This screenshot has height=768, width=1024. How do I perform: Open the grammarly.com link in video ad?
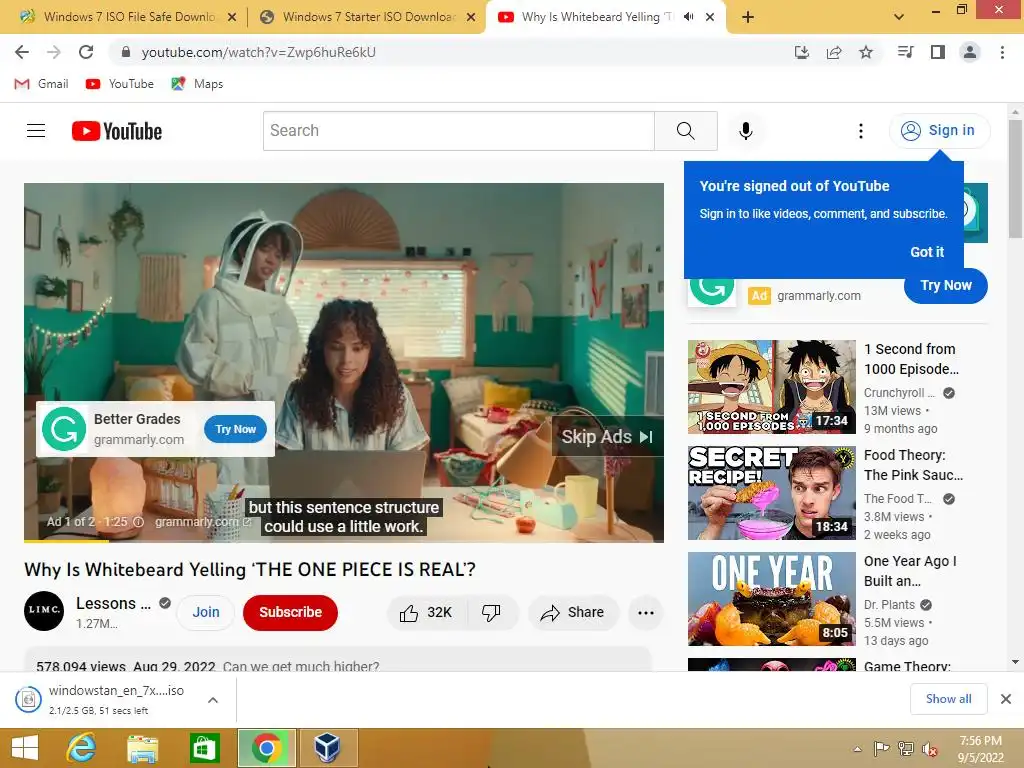202,522
